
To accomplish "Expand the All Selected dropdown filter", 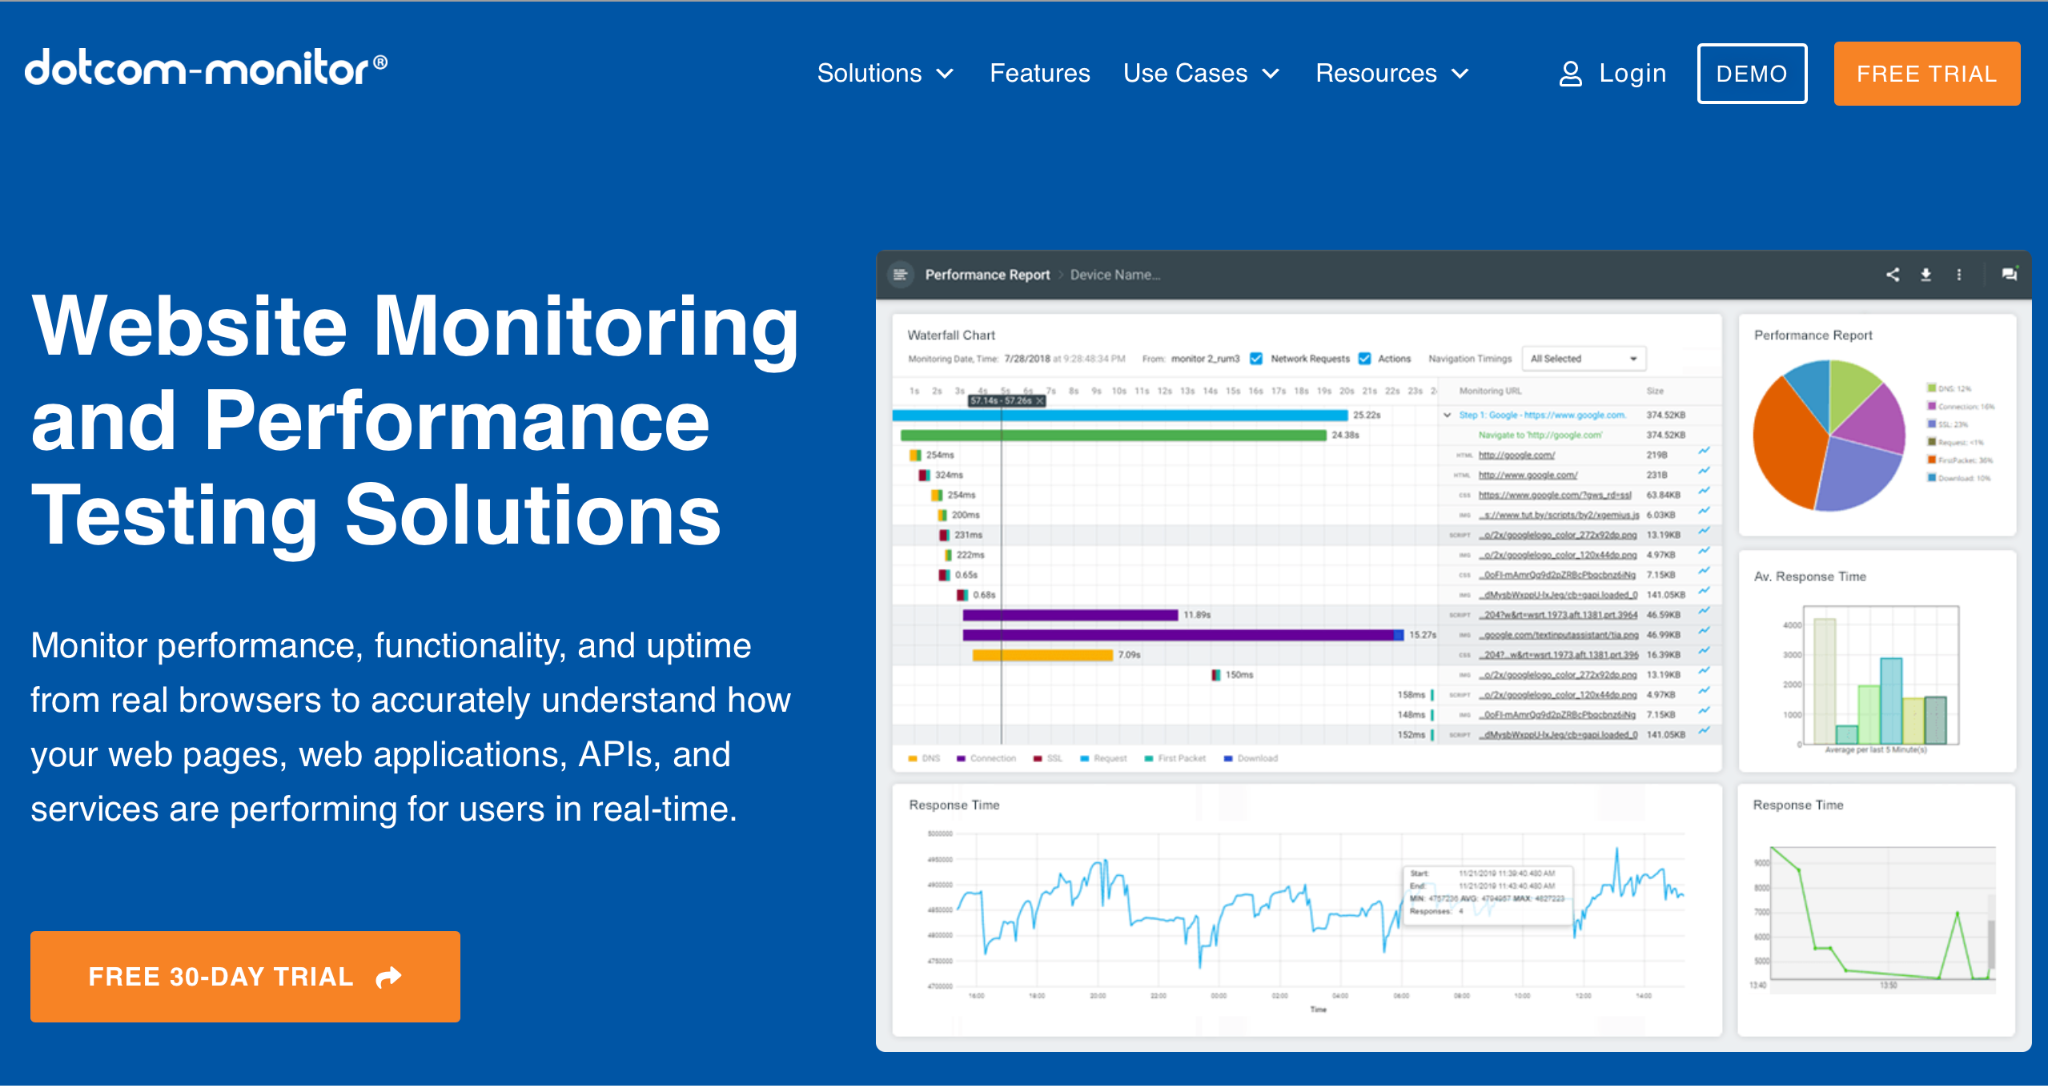I will [x=1579, y=355].
